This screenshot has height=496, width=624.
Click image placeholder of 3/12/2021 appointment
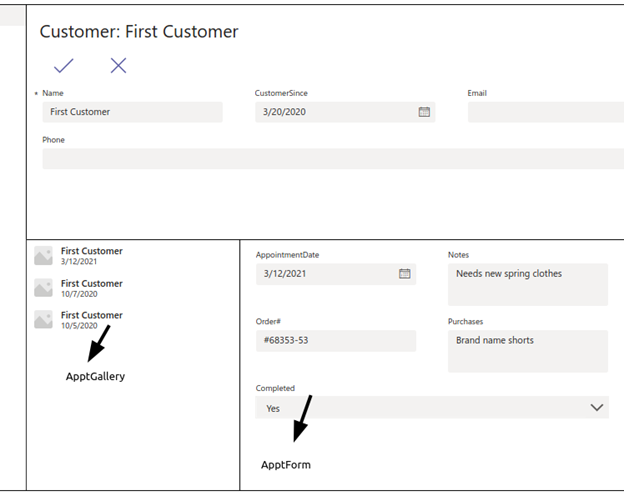[43, 256]
